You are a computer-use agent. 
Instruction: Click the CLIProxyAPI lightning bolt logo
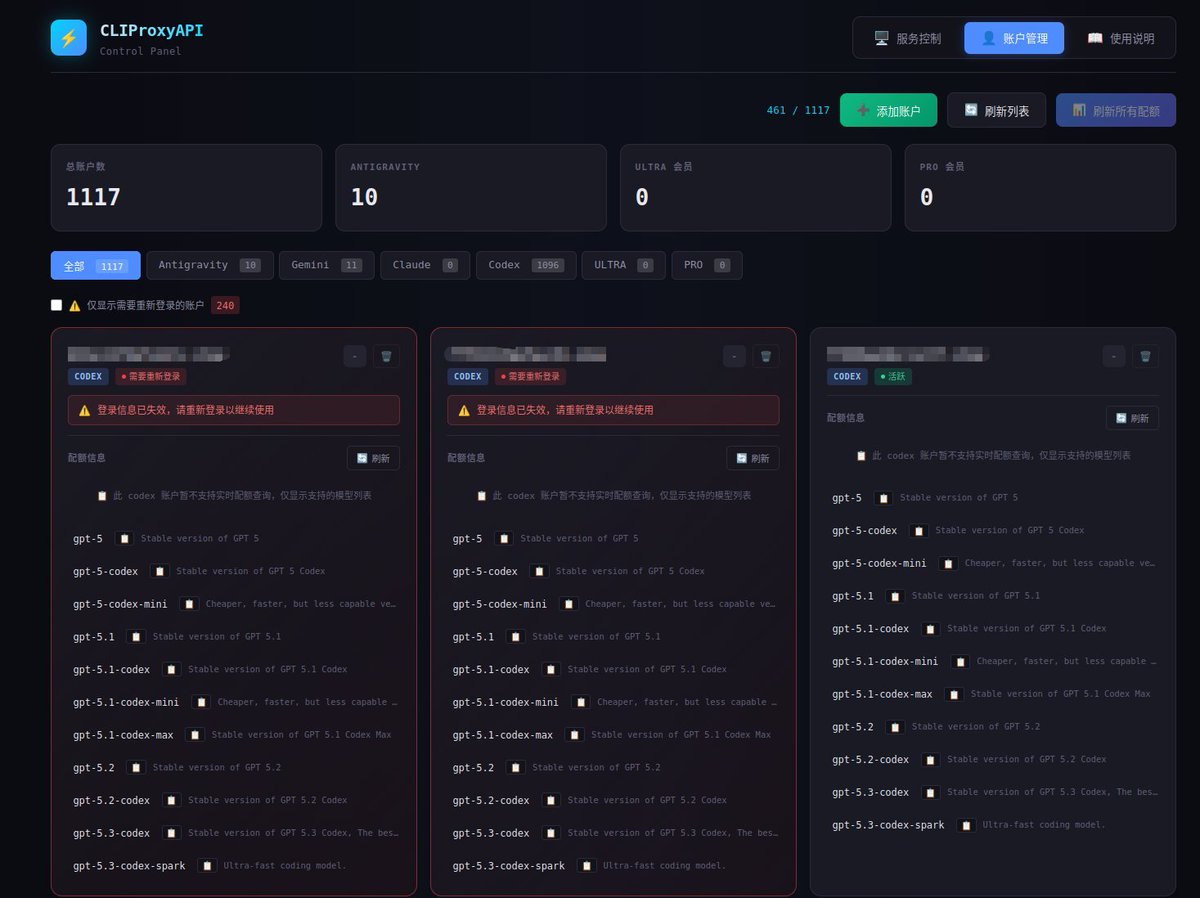69,38
